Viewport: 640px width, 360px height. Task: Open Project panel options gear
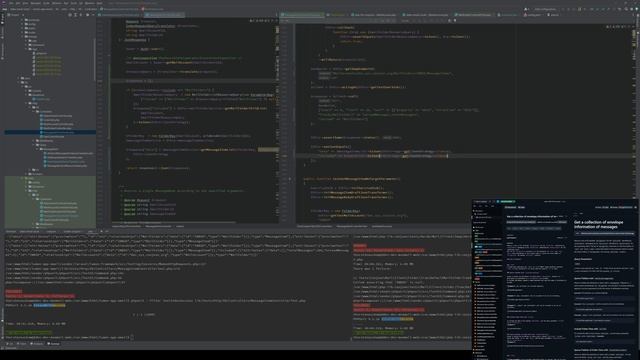click(86, 15)
